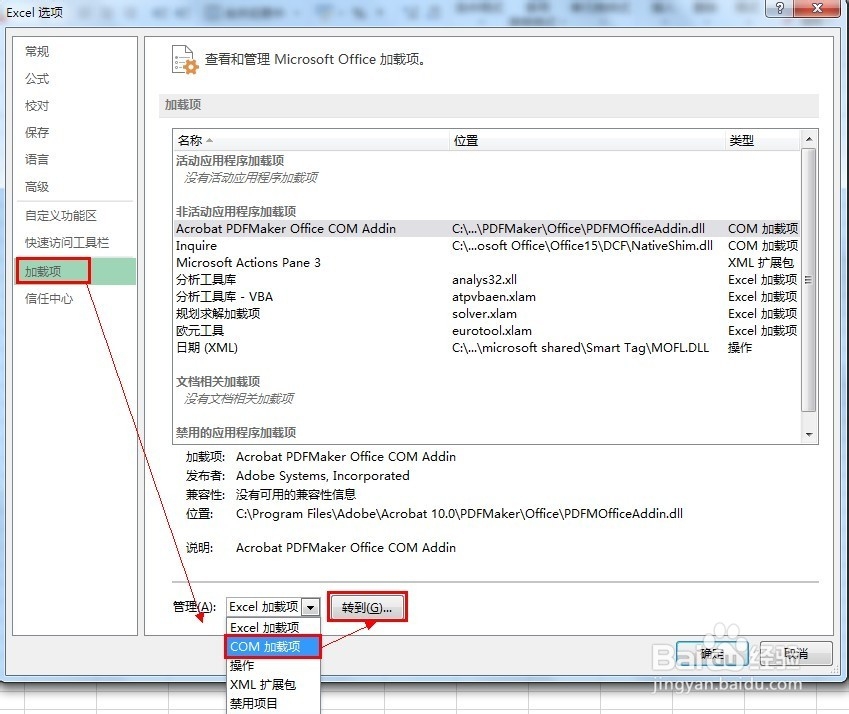Select the 日期 (XML) row
Image resolution: width=849 pixels, height=714 pixels.
486,348
